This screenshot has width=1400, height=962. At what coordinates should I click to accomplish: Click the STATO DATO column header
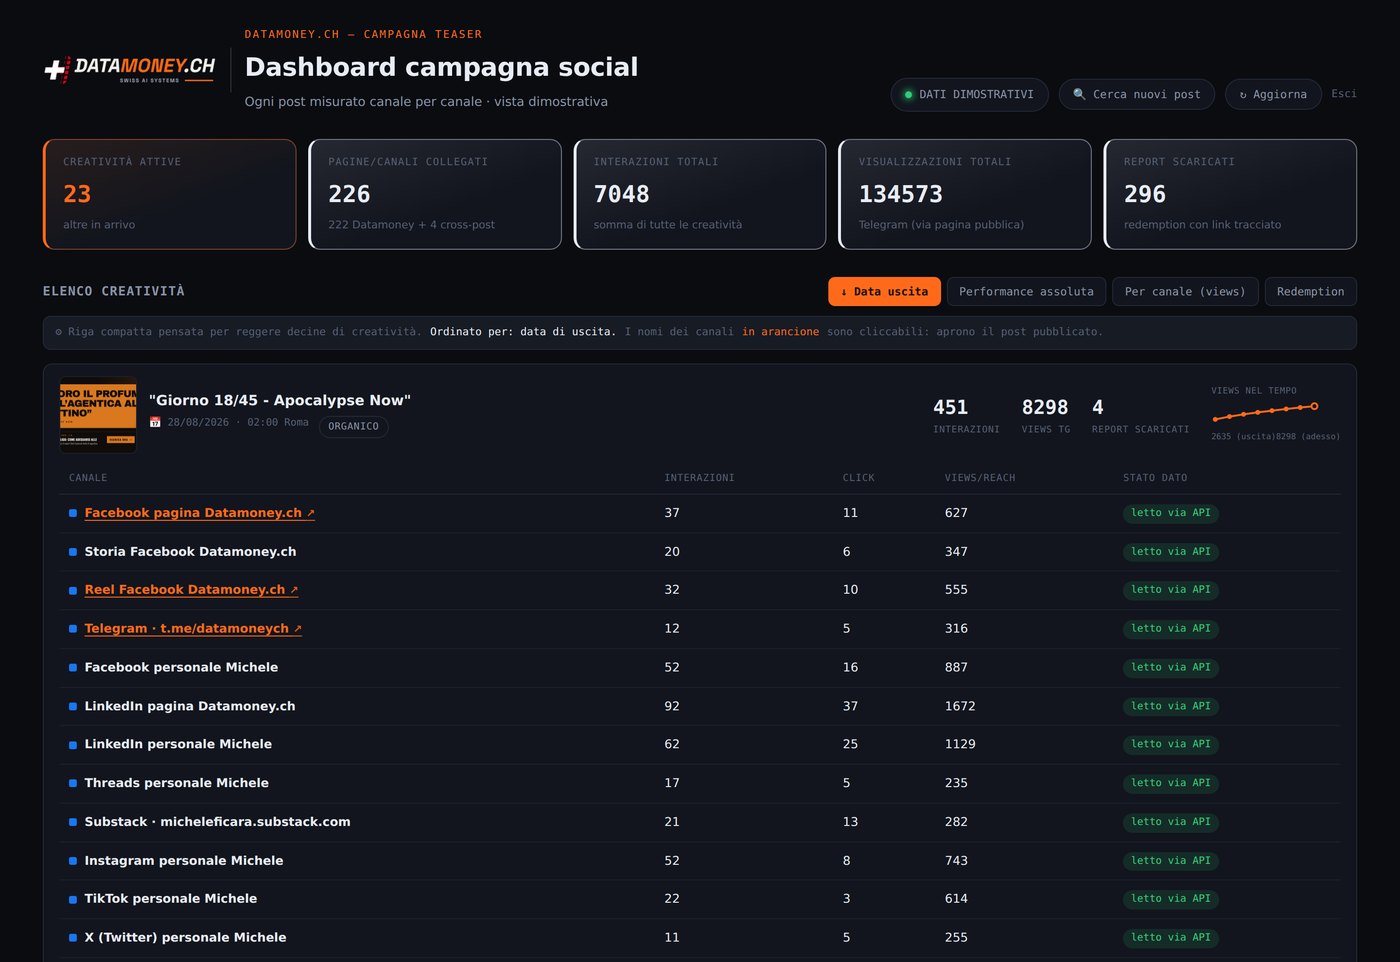click(x=1155, y=478)
